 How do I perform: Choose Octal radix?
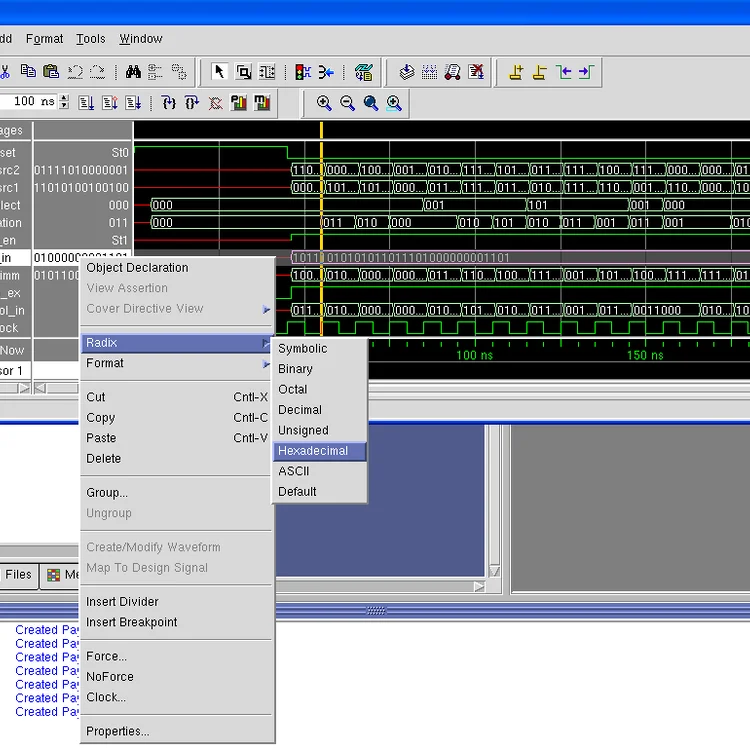click(x=320, y=389)
